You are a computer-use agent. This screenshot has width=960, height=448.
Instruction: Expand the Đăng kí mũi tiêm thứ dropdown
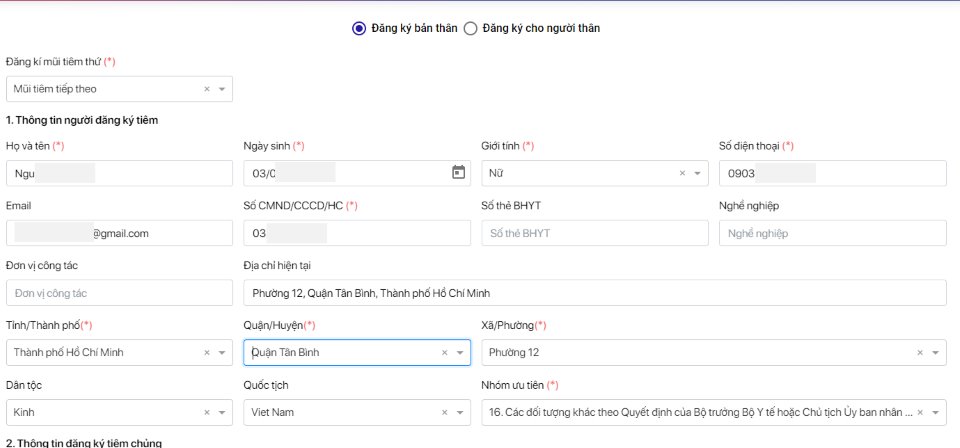point(222,89)
